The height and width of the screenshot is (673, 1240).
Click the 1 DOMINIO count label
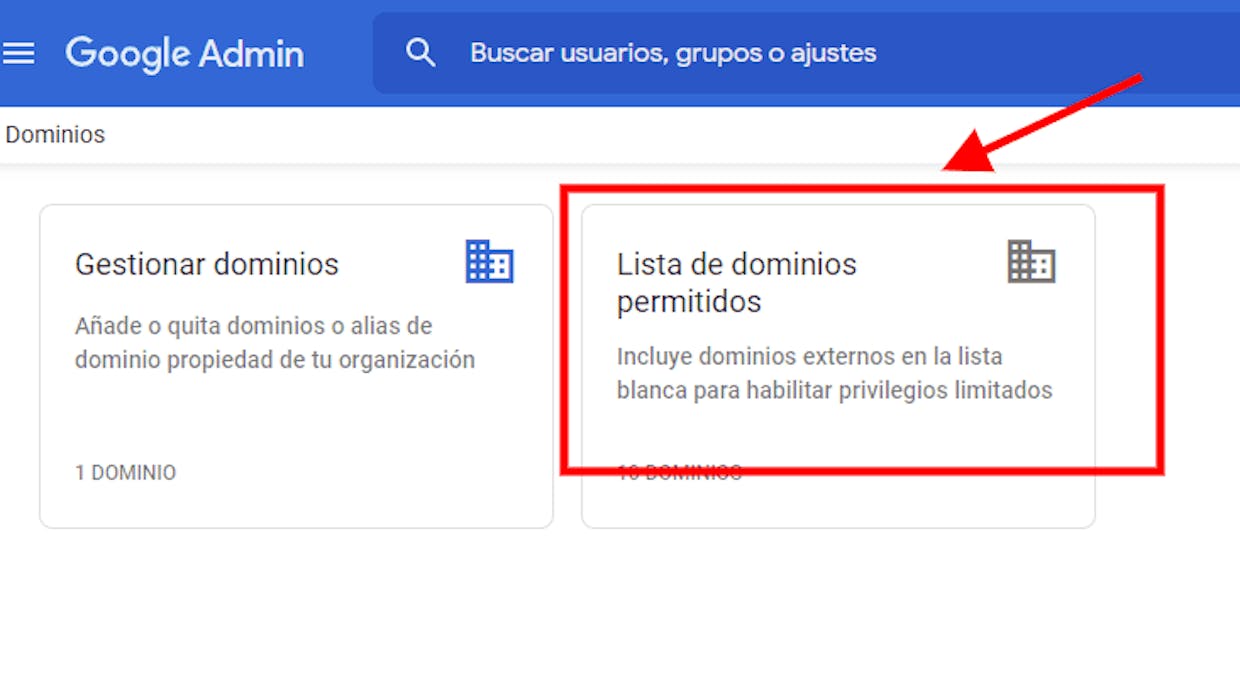[125, 473]
